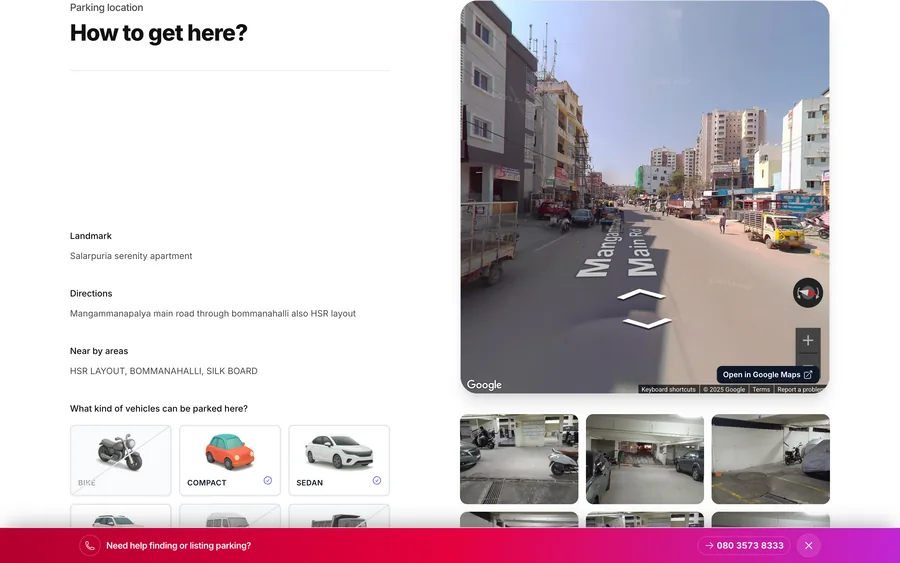This screenshot has height=563, width=900.
Task: Click the Street View compass control
Action: [x=808, y=293]
